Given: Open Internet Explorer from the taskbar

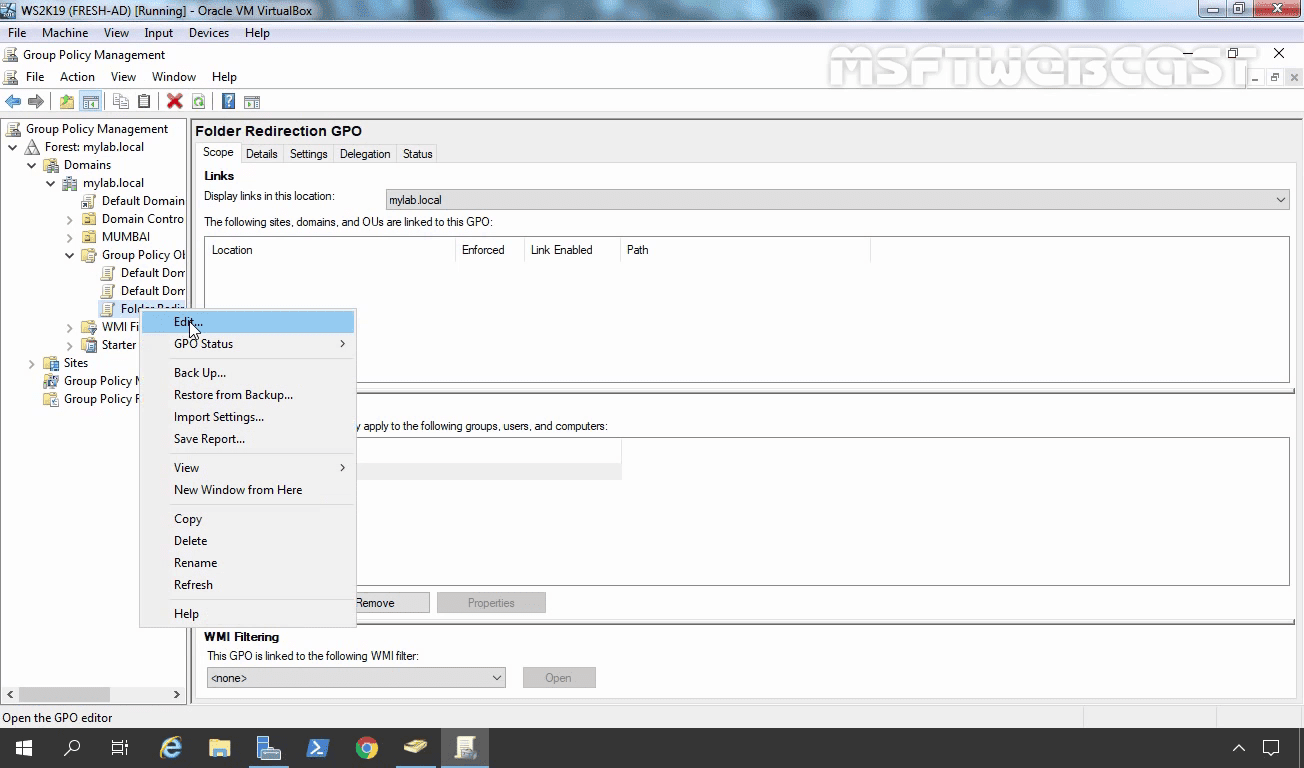Looking at the screenshot, I should point(171,747).
